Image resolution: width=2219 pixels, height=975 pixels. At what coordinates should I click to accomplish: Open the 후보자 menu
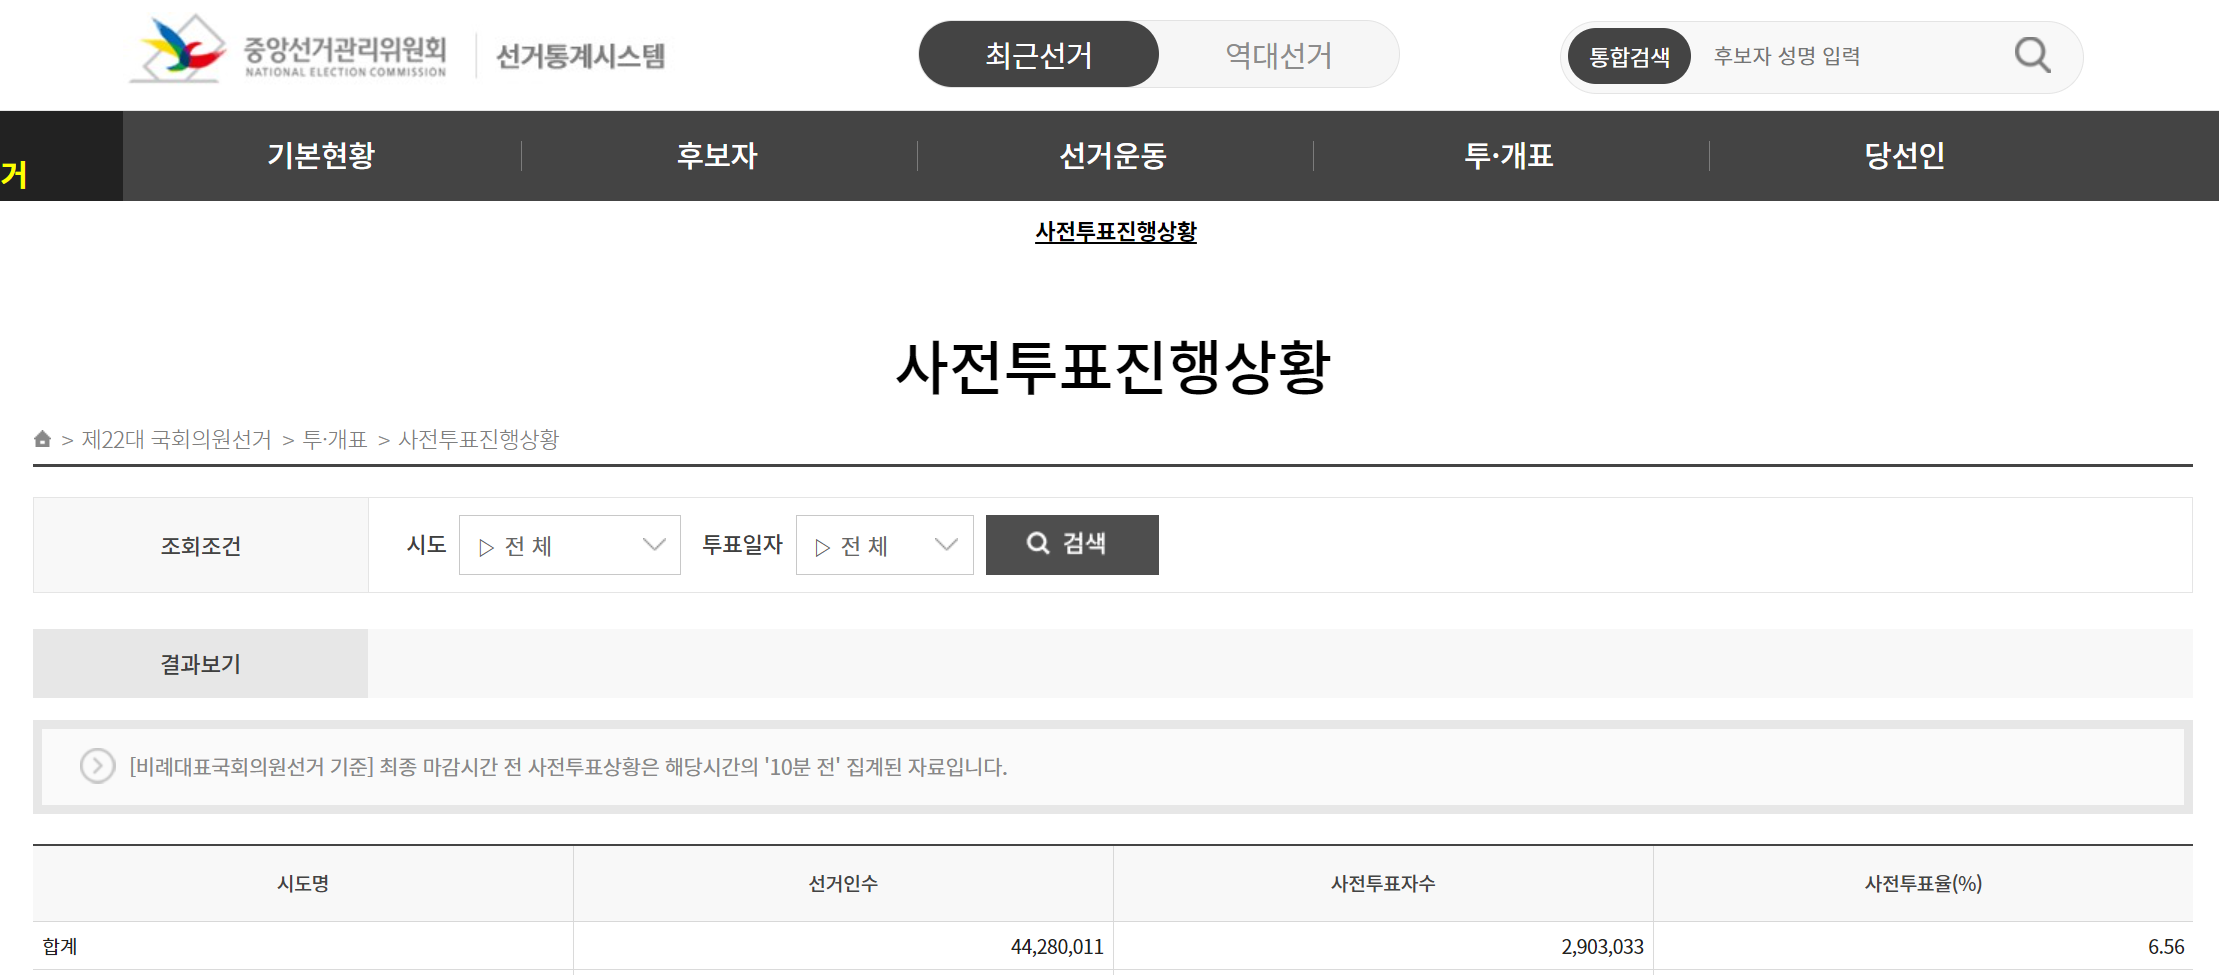click(717, 156)
